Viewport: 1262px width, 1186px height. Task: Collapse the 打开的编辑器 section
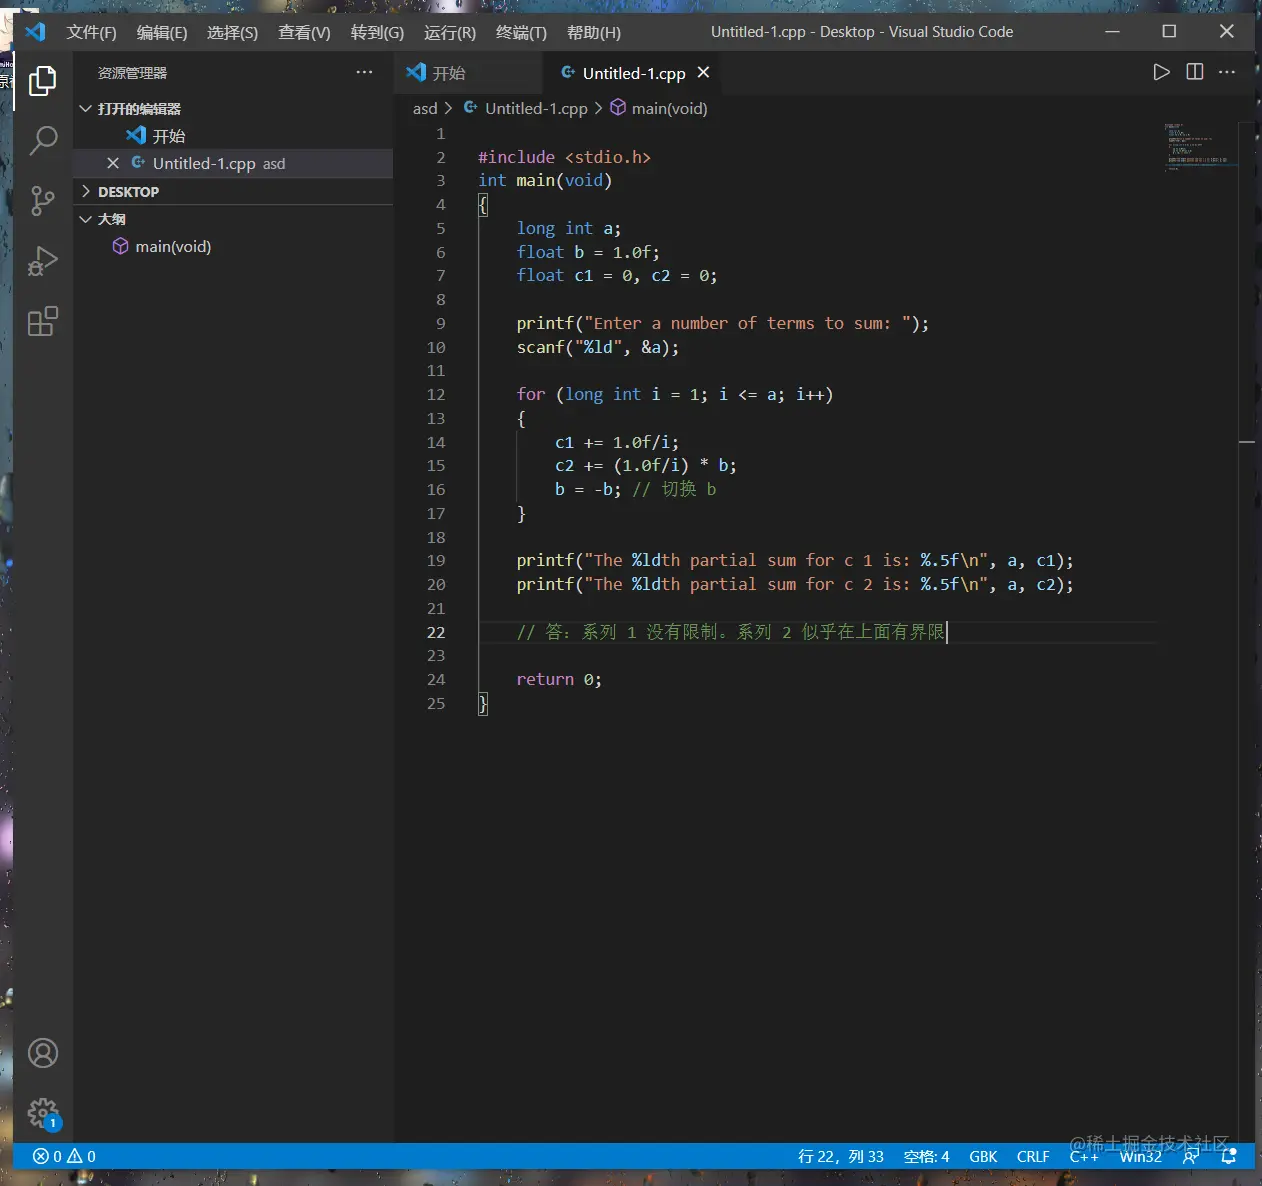coord(138,109)
